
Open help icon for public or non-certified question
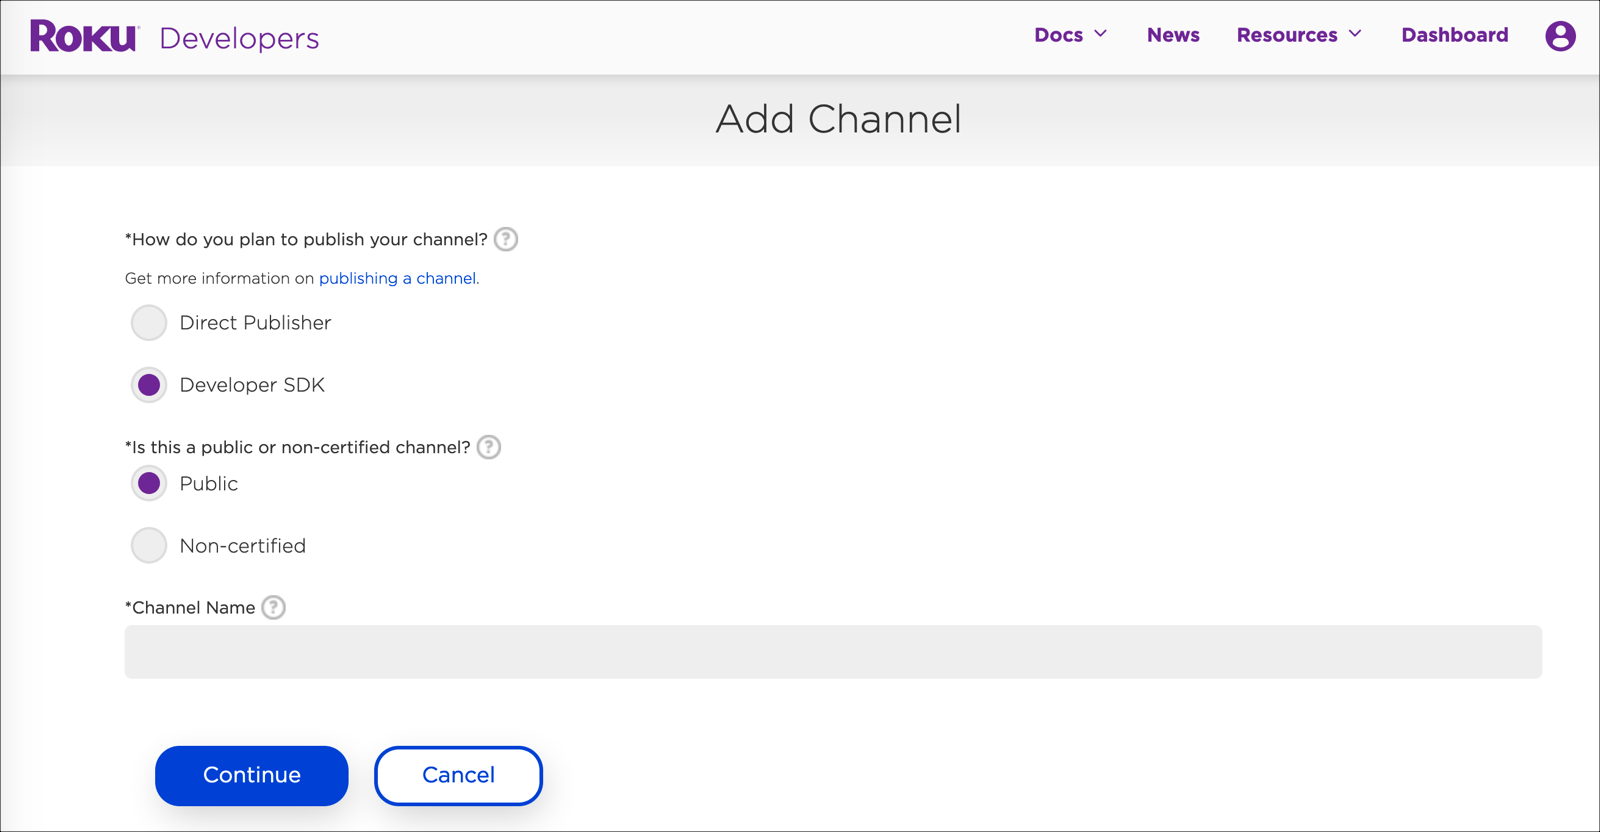click(x=489, y=447)
